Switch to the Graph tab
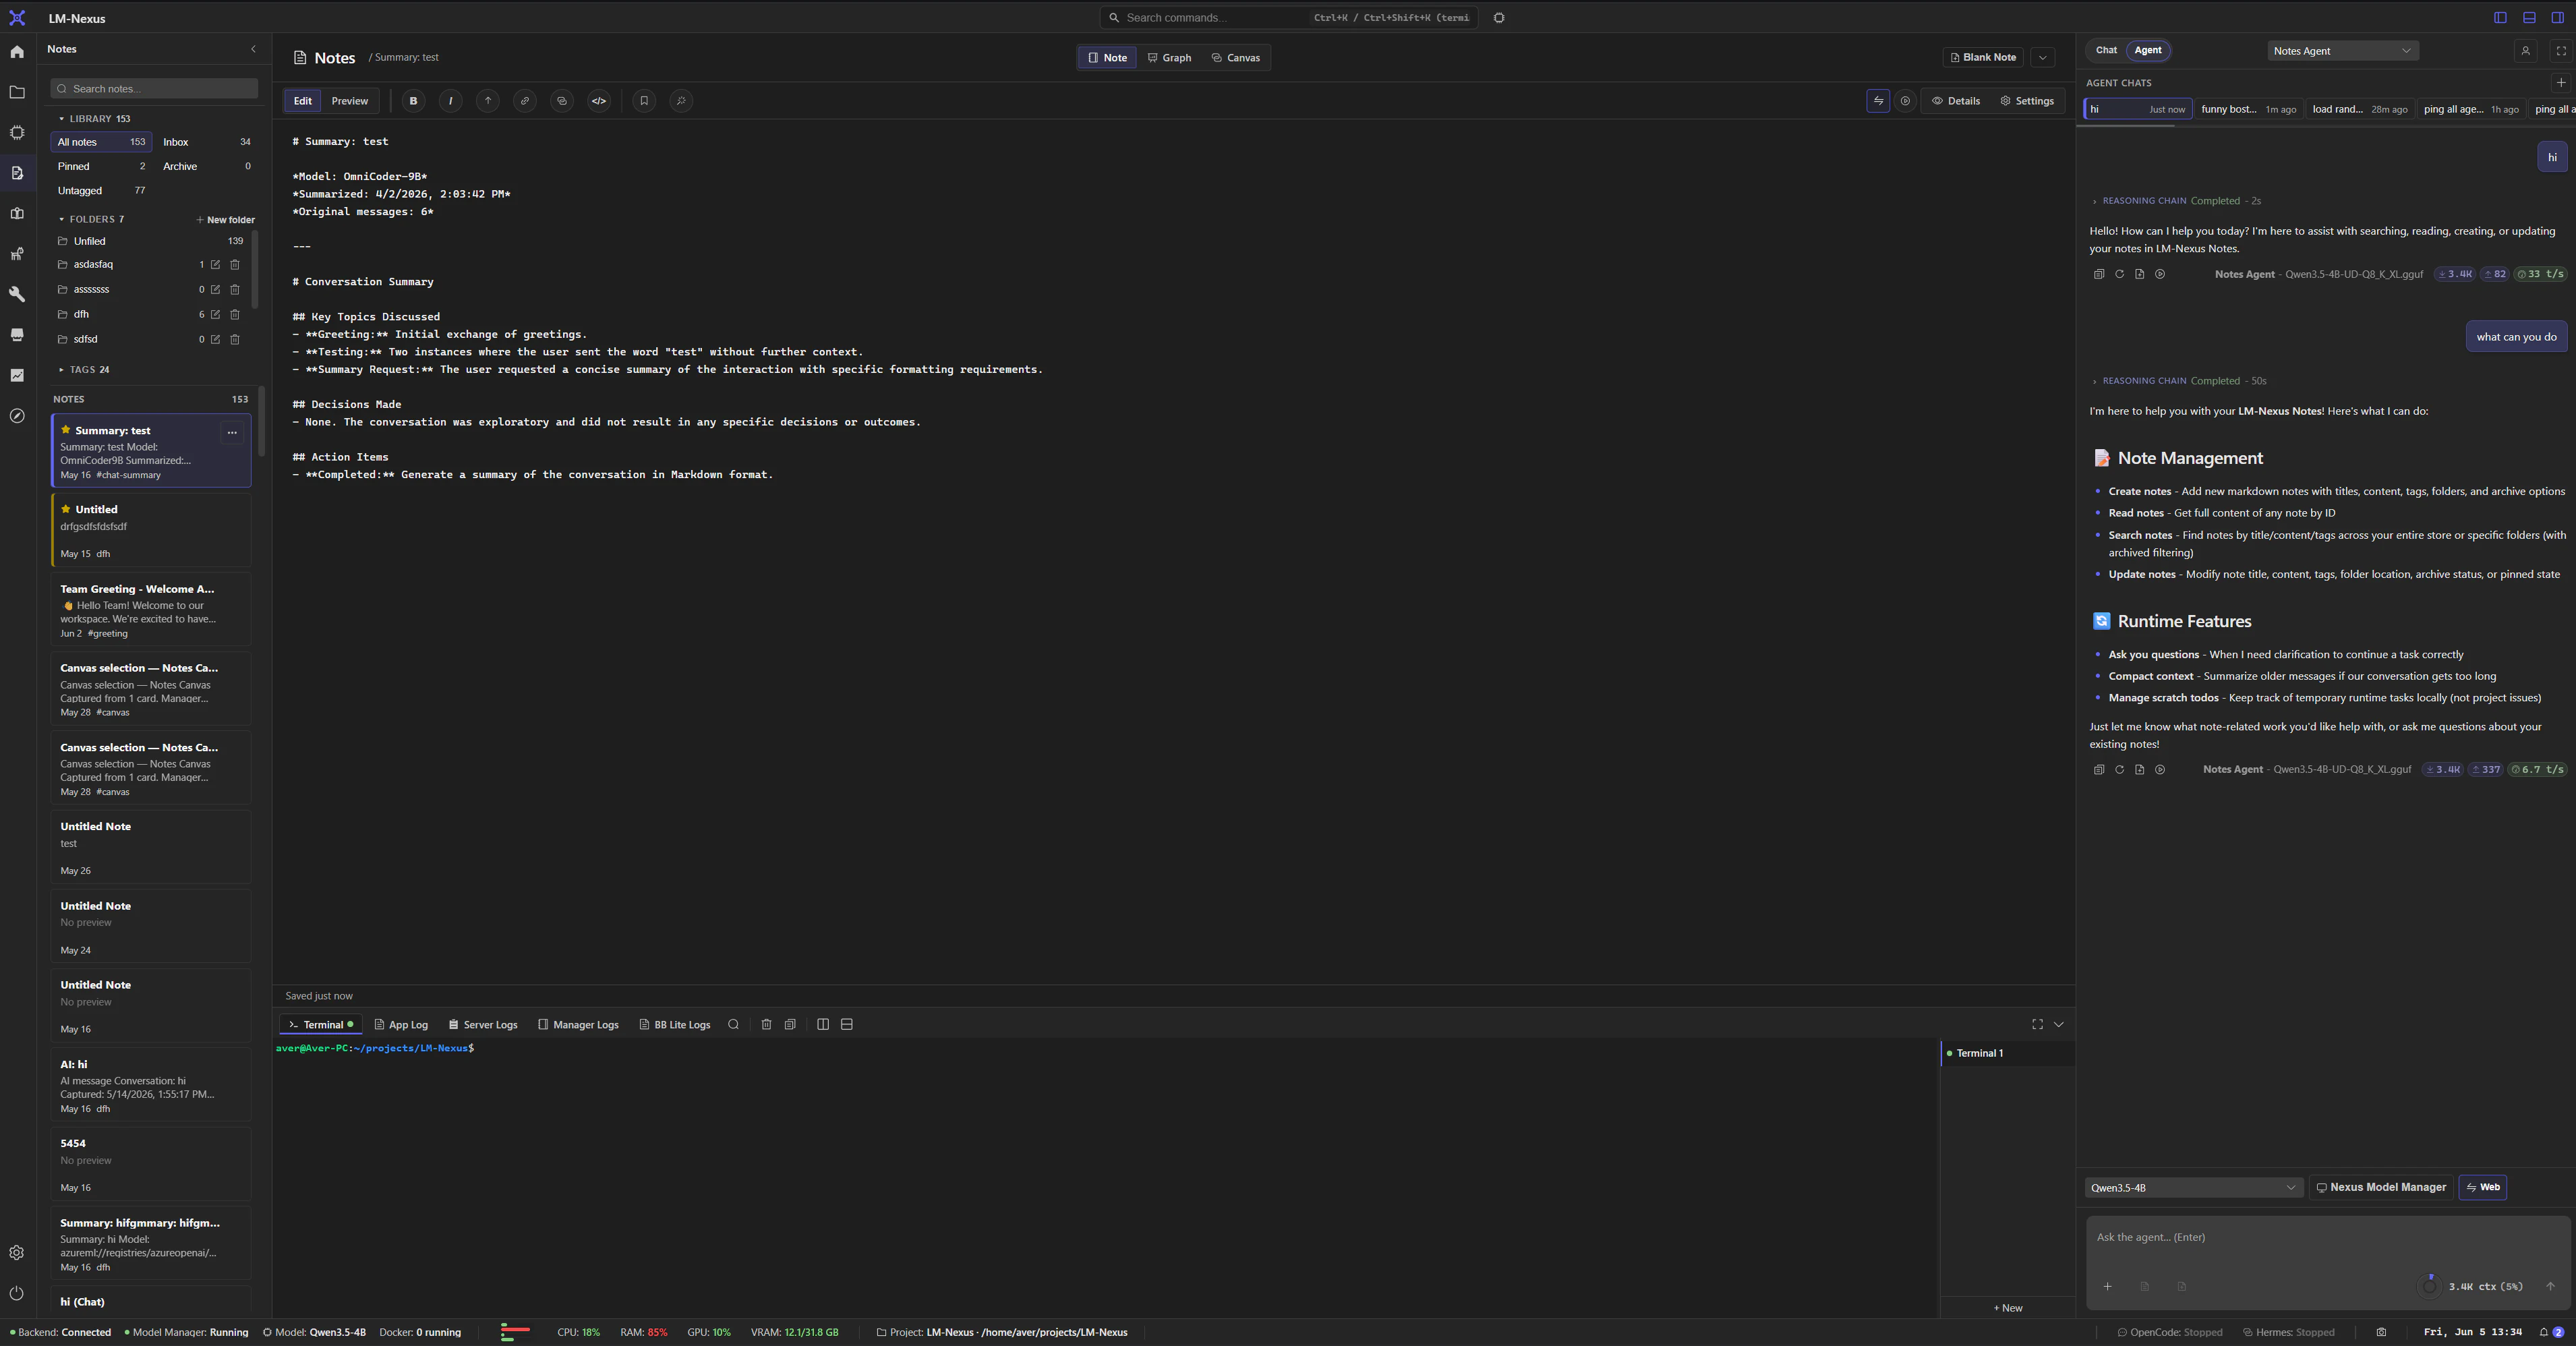Screen dimensions: 2576x1346 tap(1169, 58)
